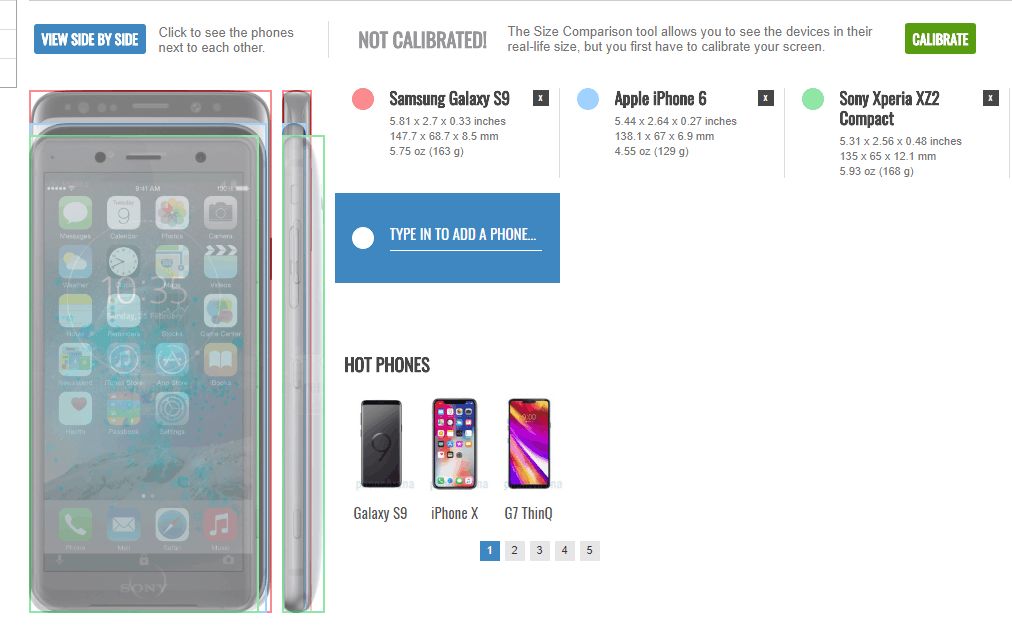Click the green Calibrate button
Screen dimensions: 1012x632
[x=940, y=39]
